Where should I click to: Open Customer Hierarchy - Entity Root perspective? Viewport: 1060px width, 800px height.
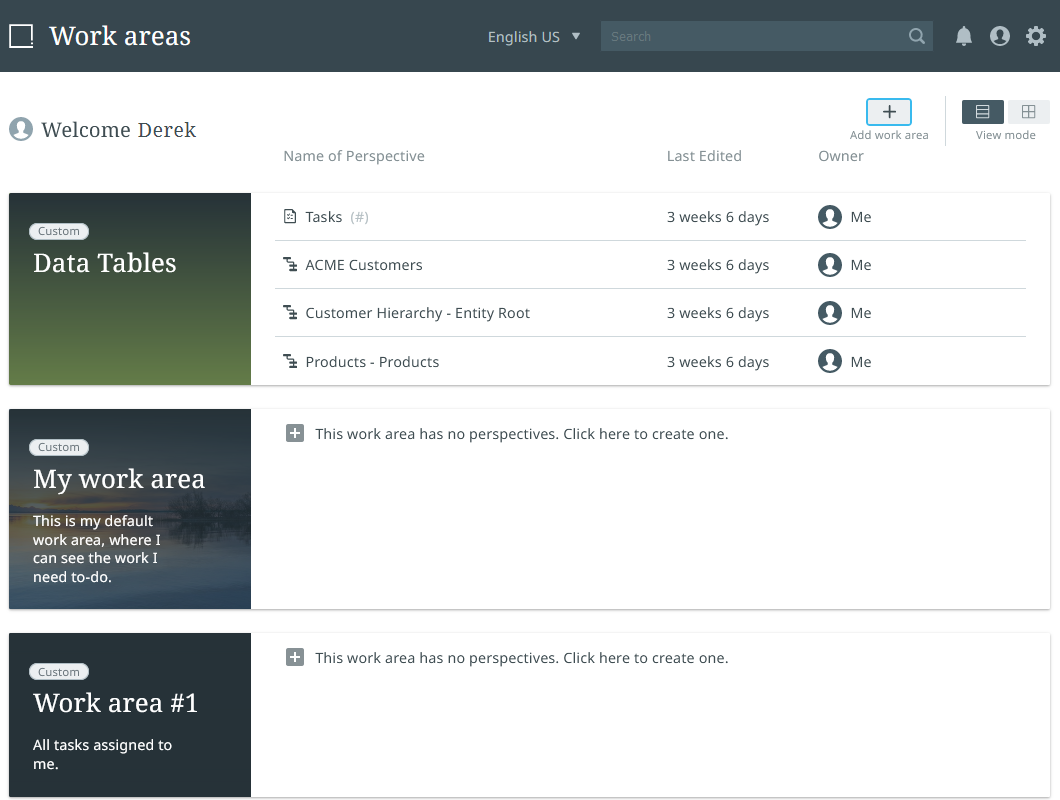tap(417, 313)
